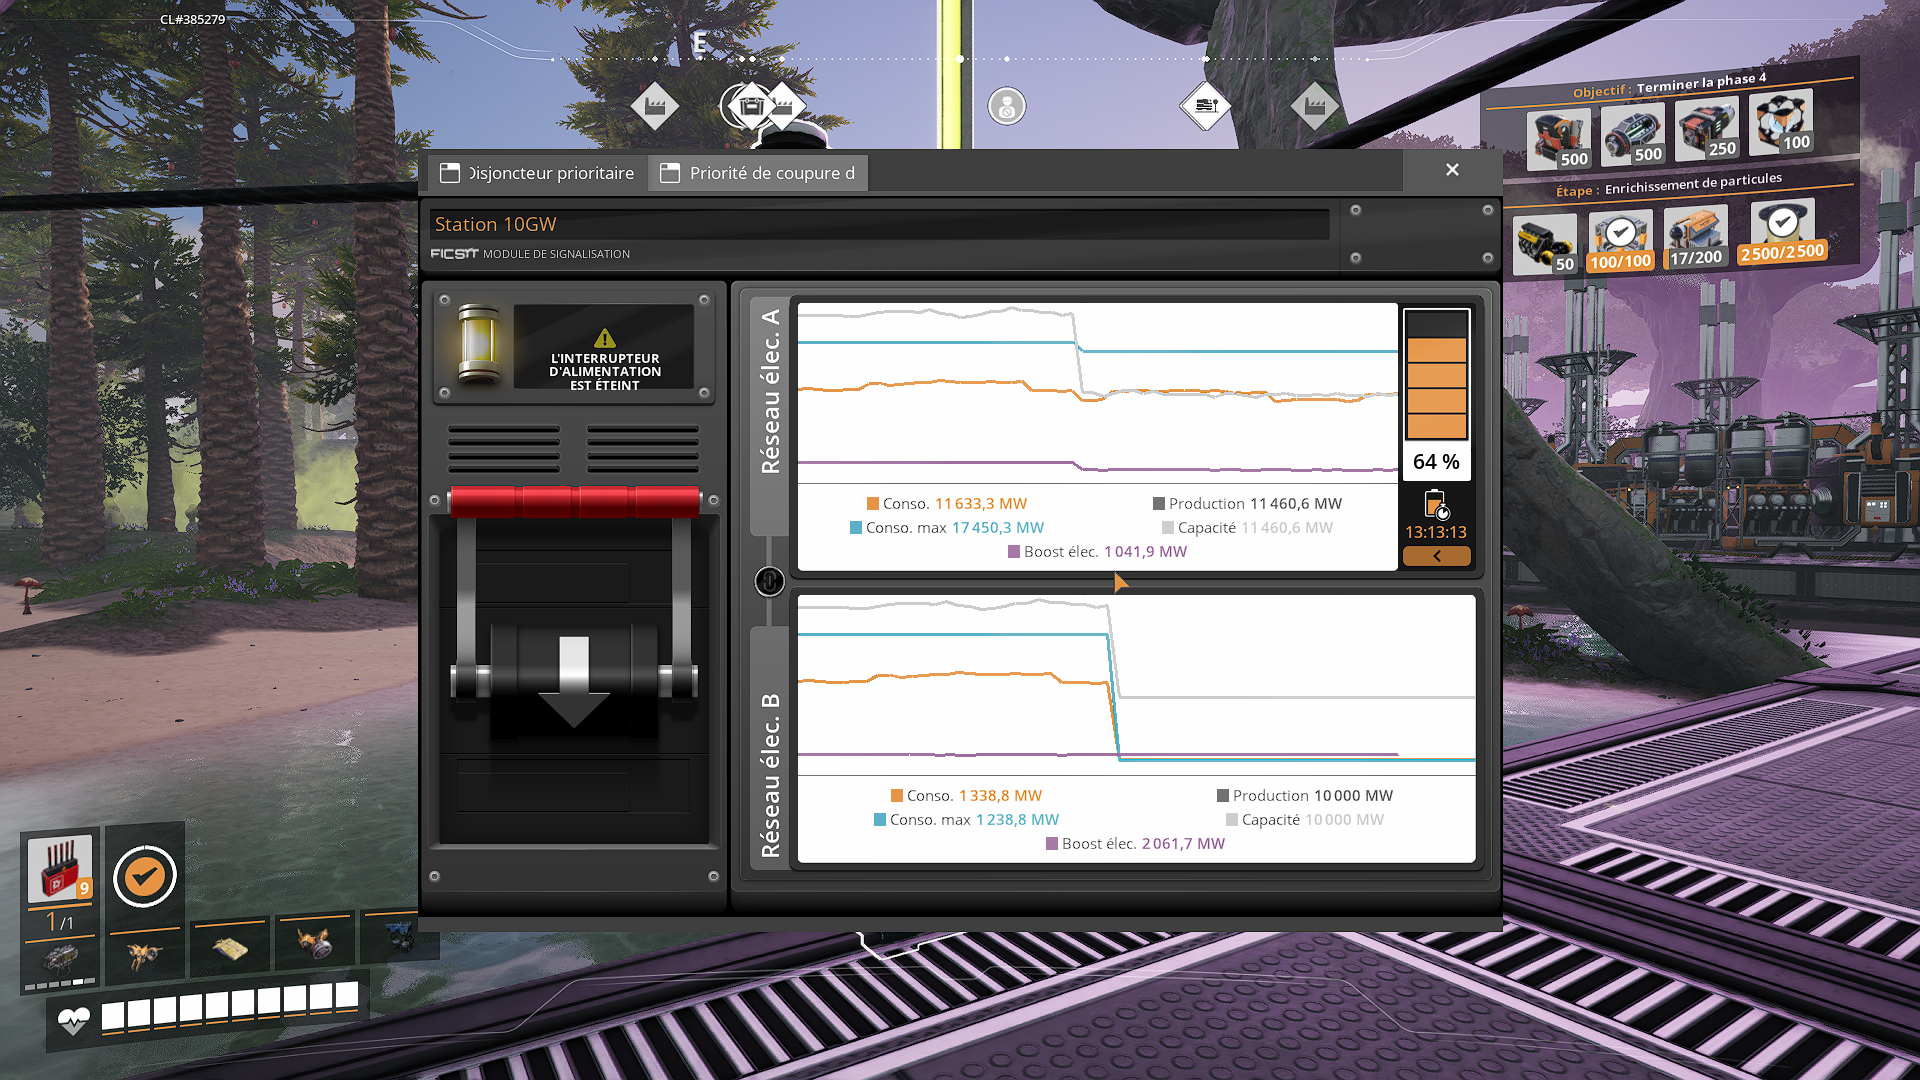Switch to the Disjoncteur prioritaire tab
The image size is (1920, 1080).
(x=538, y=173)
